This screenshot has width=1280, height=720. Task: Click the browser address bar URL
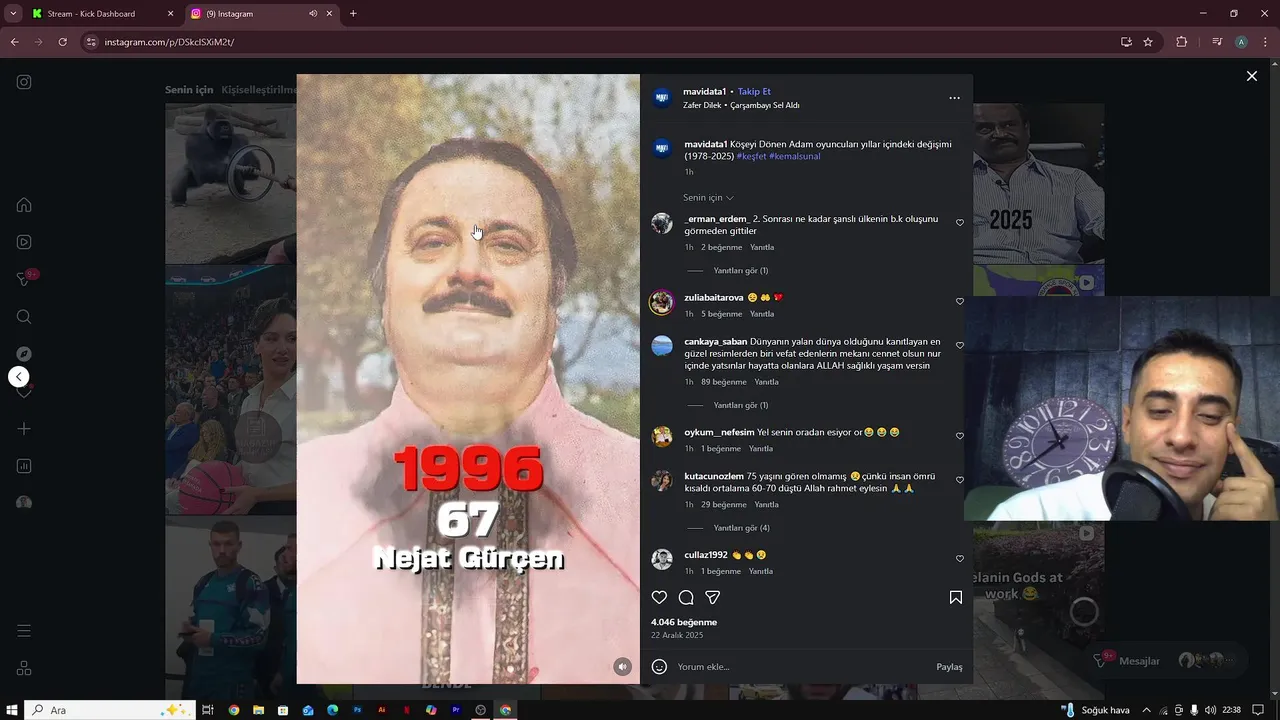pos(169,42)
